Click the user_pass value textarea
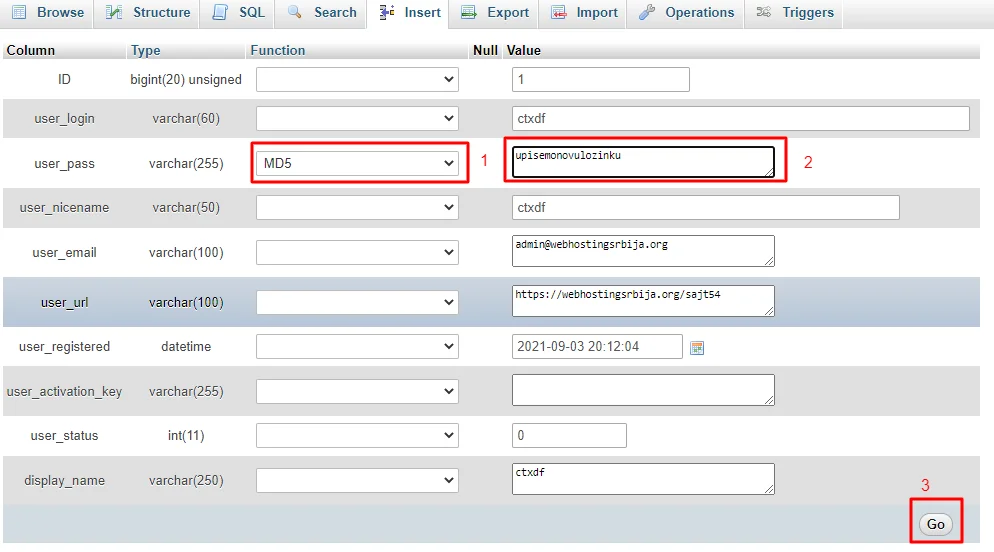The image size is (994, 552). 643,162
